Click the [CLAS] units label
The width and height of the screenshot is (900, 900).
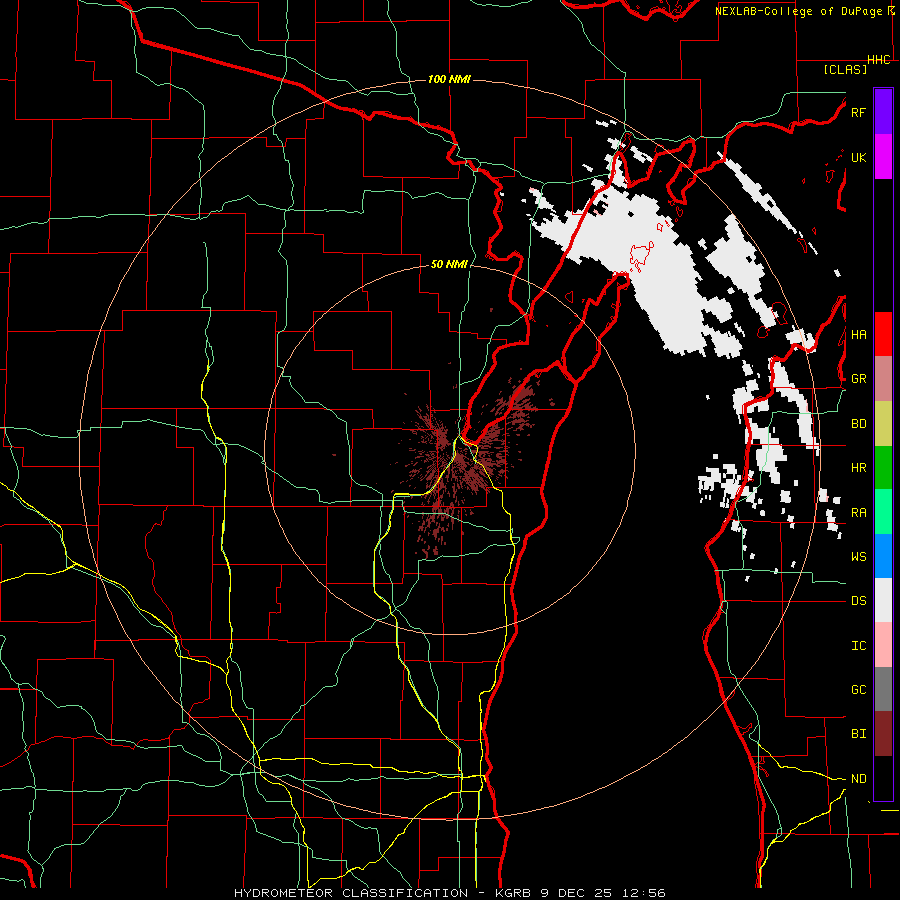pos(845,69)
